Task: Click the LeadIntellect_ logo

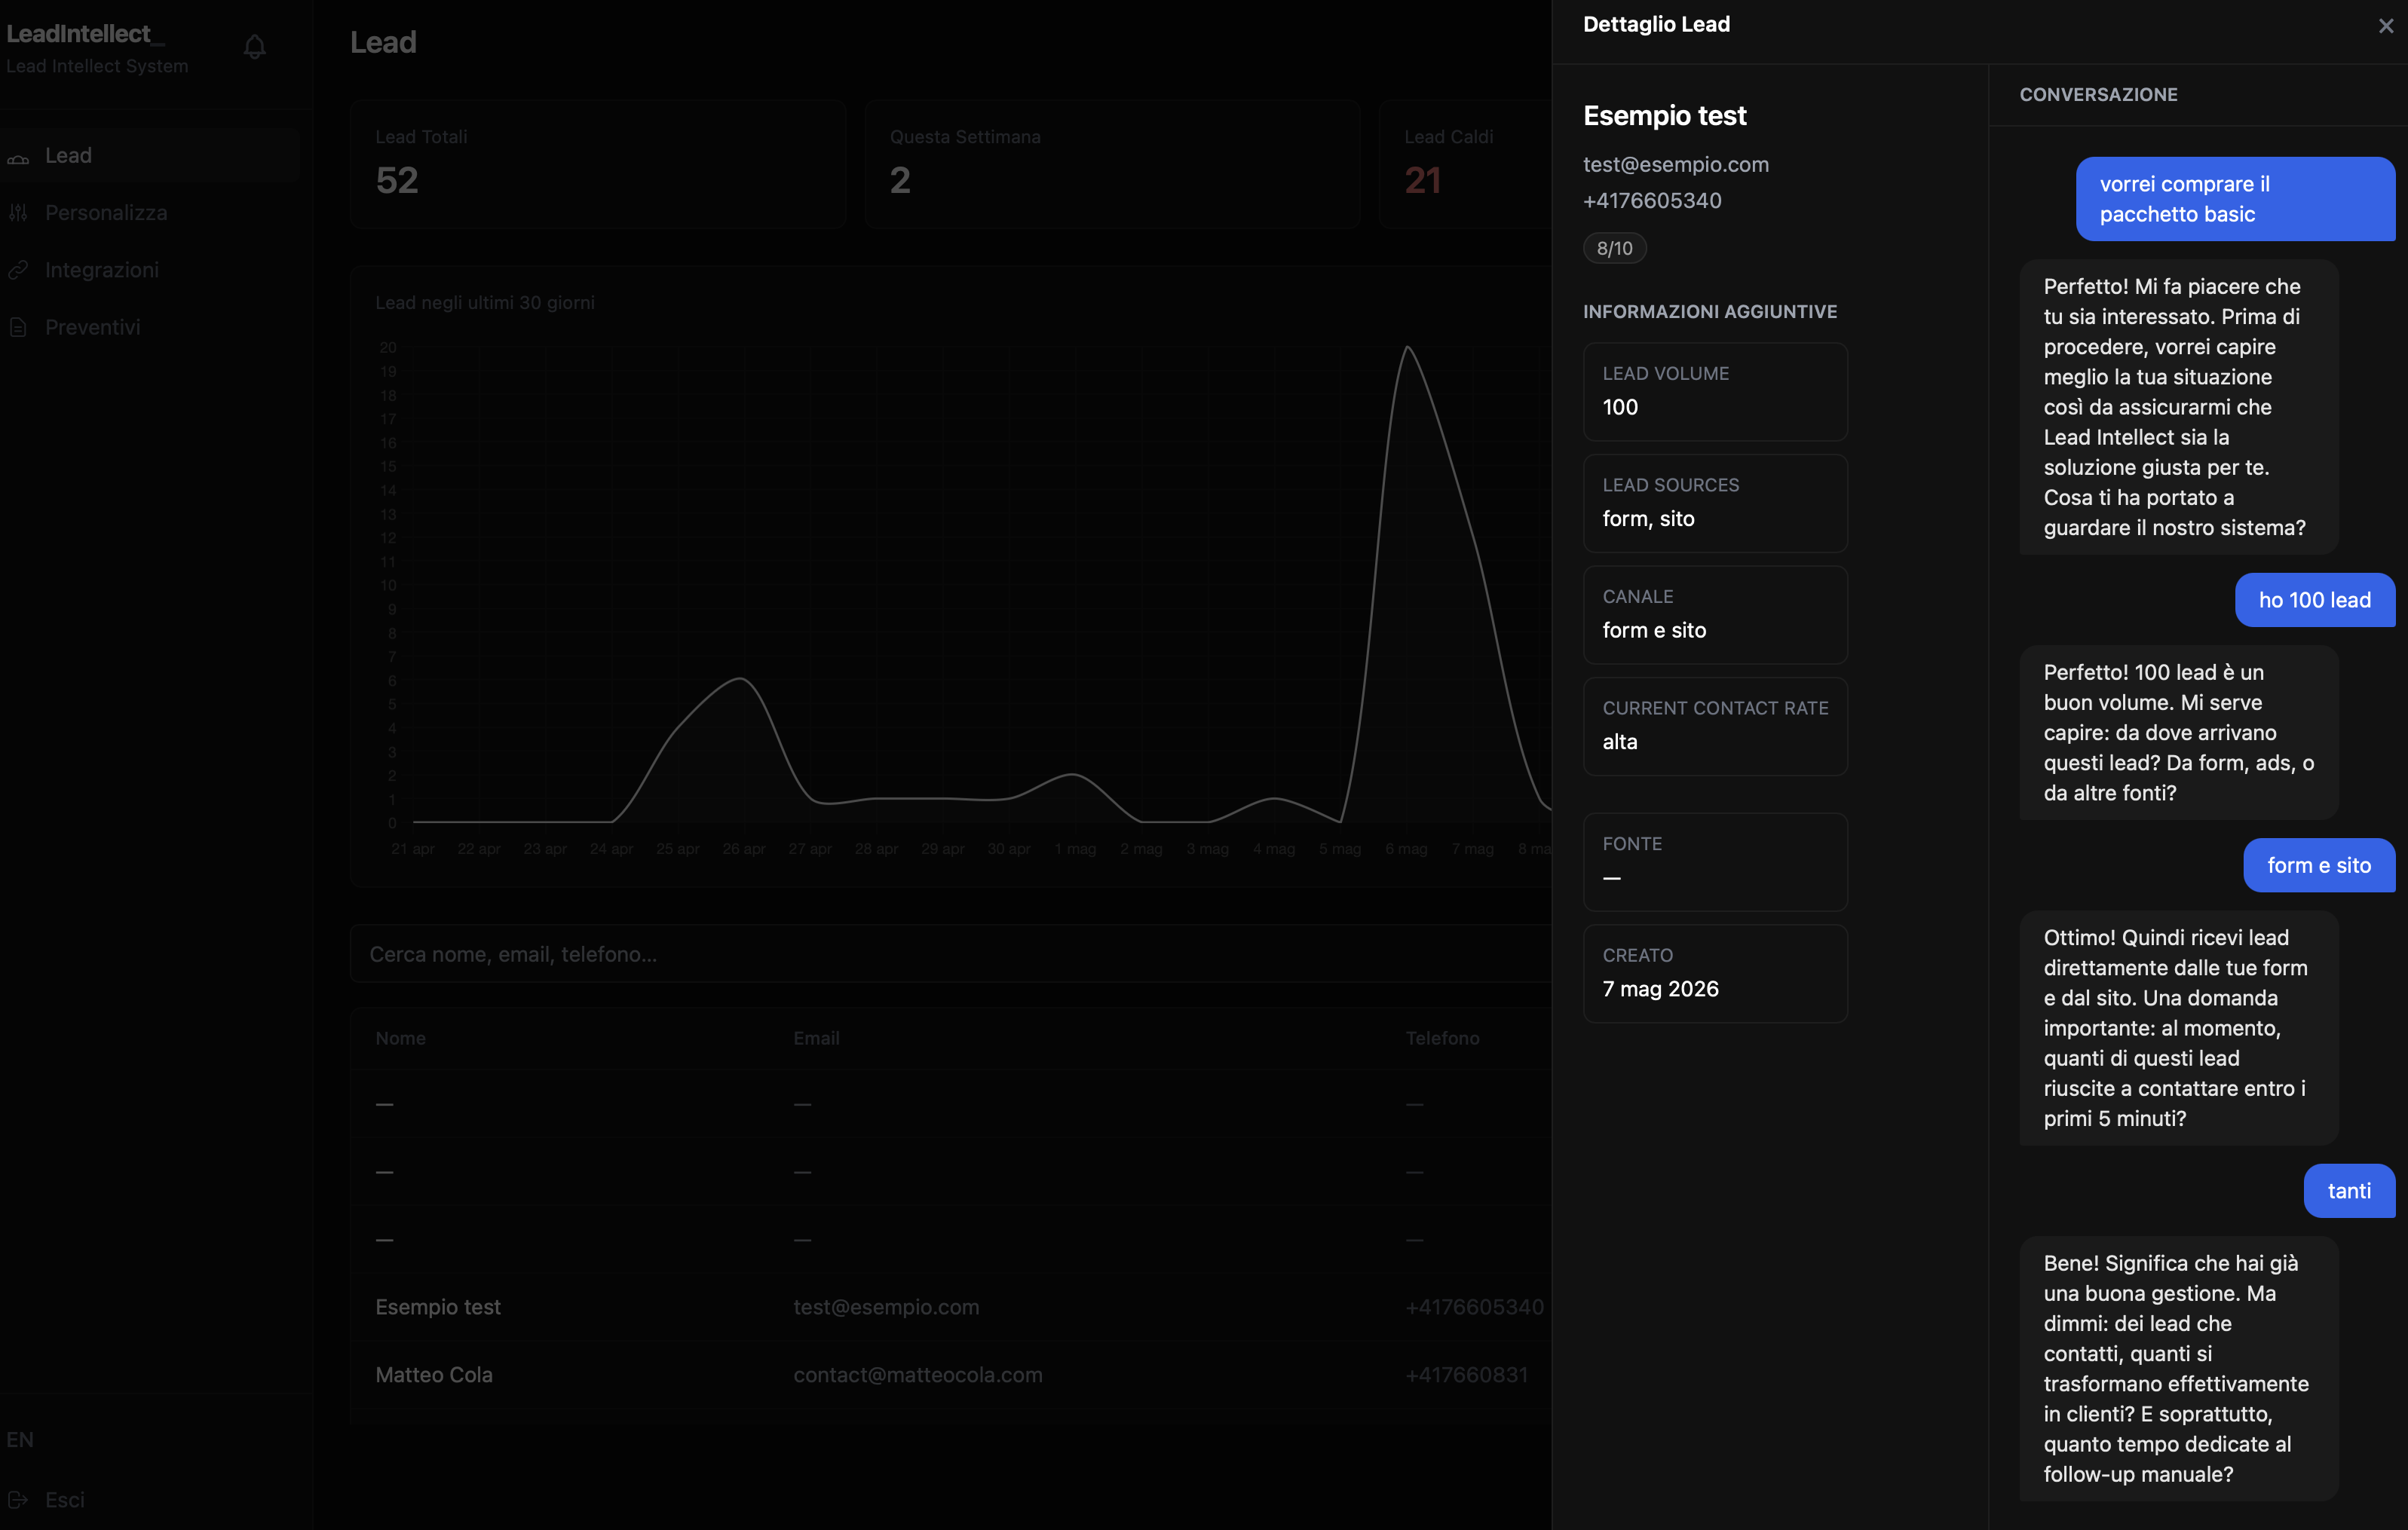Action: coord(85,34)
